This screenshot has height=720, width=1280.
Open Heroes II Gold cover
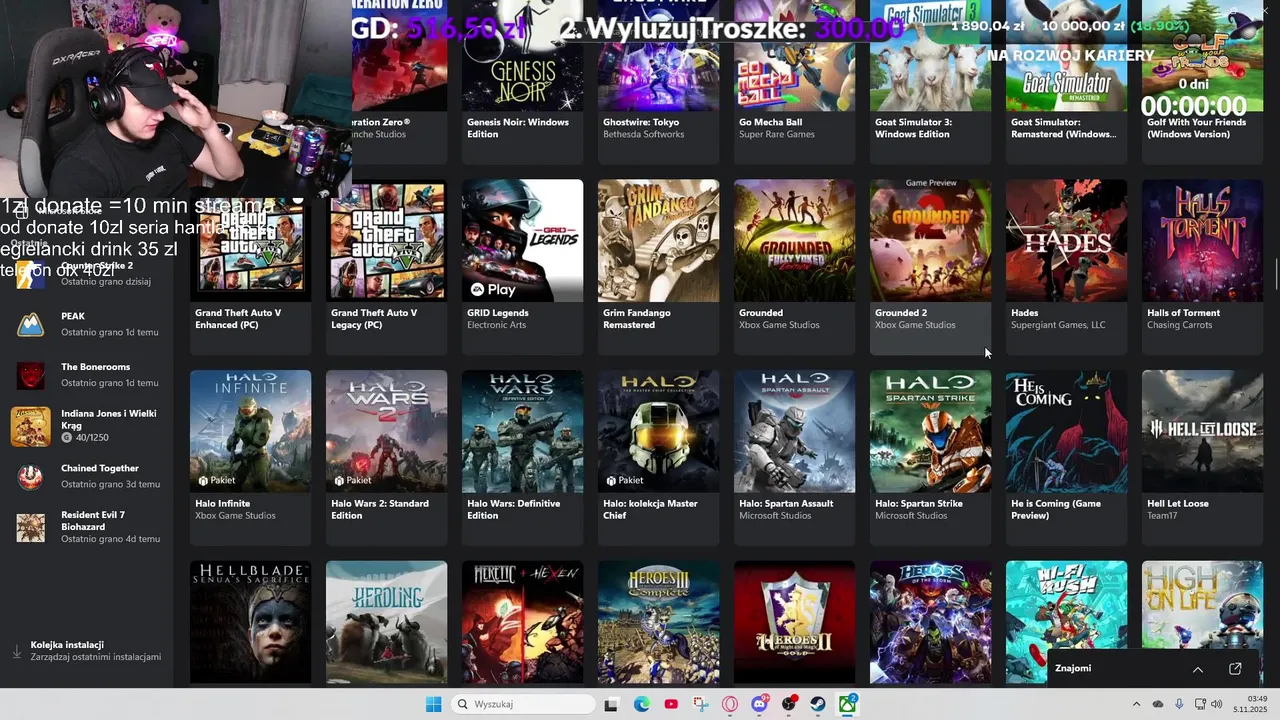click(x=794, y=622)
